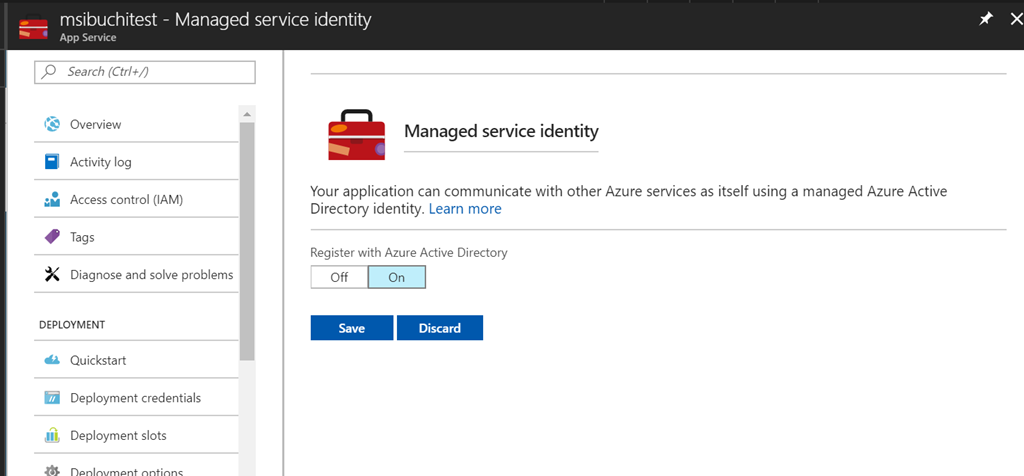
Task: Save the managed identity setting
Action: [x=351, y=328]
